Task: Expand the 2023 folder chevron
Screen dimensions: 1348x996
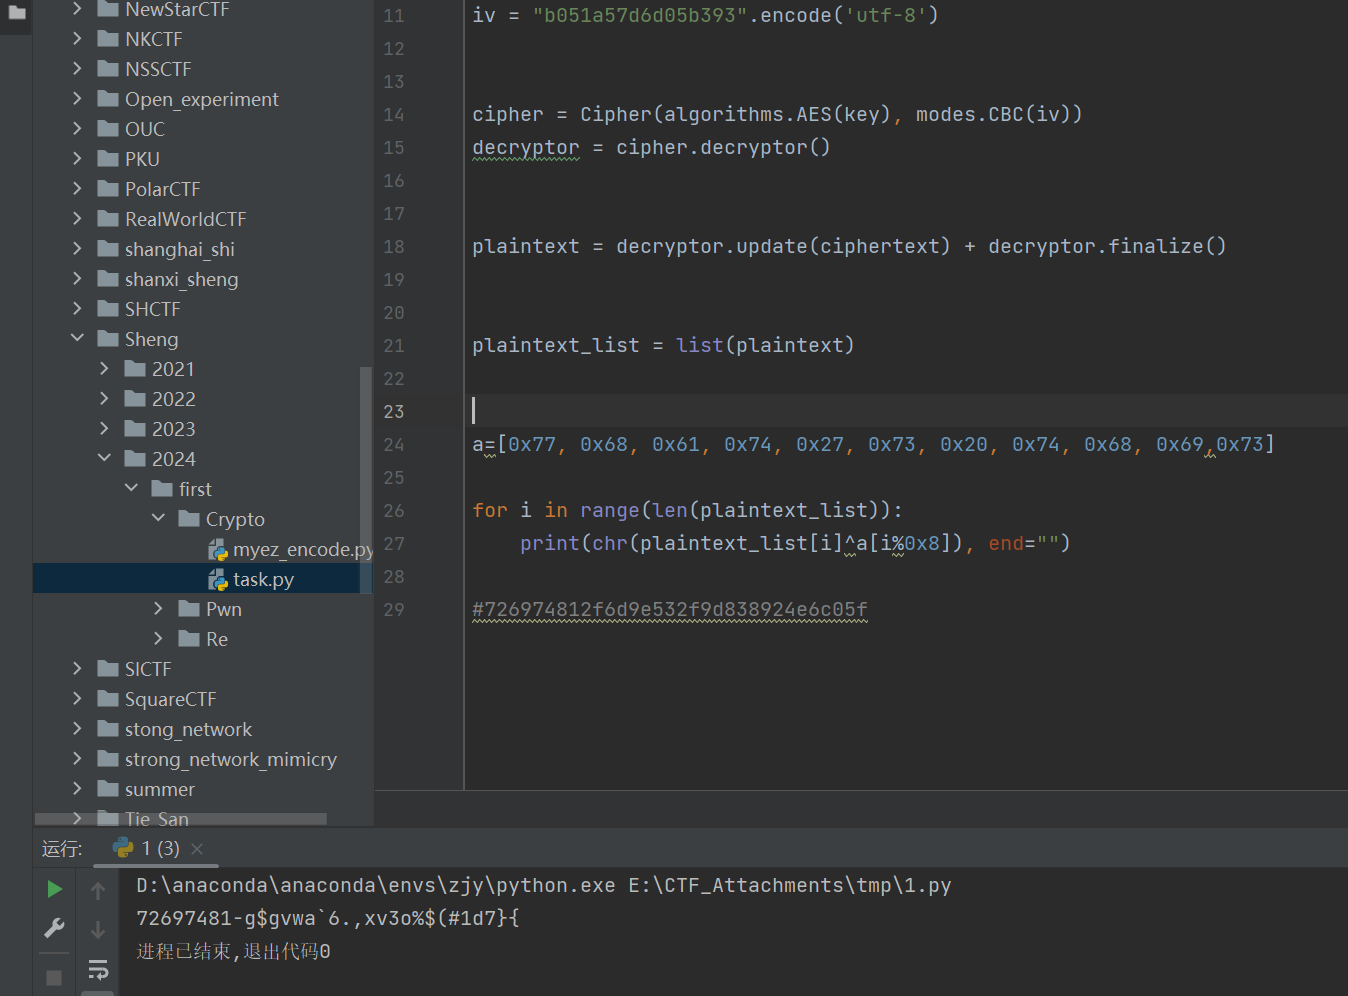Action: pos(104,429)
